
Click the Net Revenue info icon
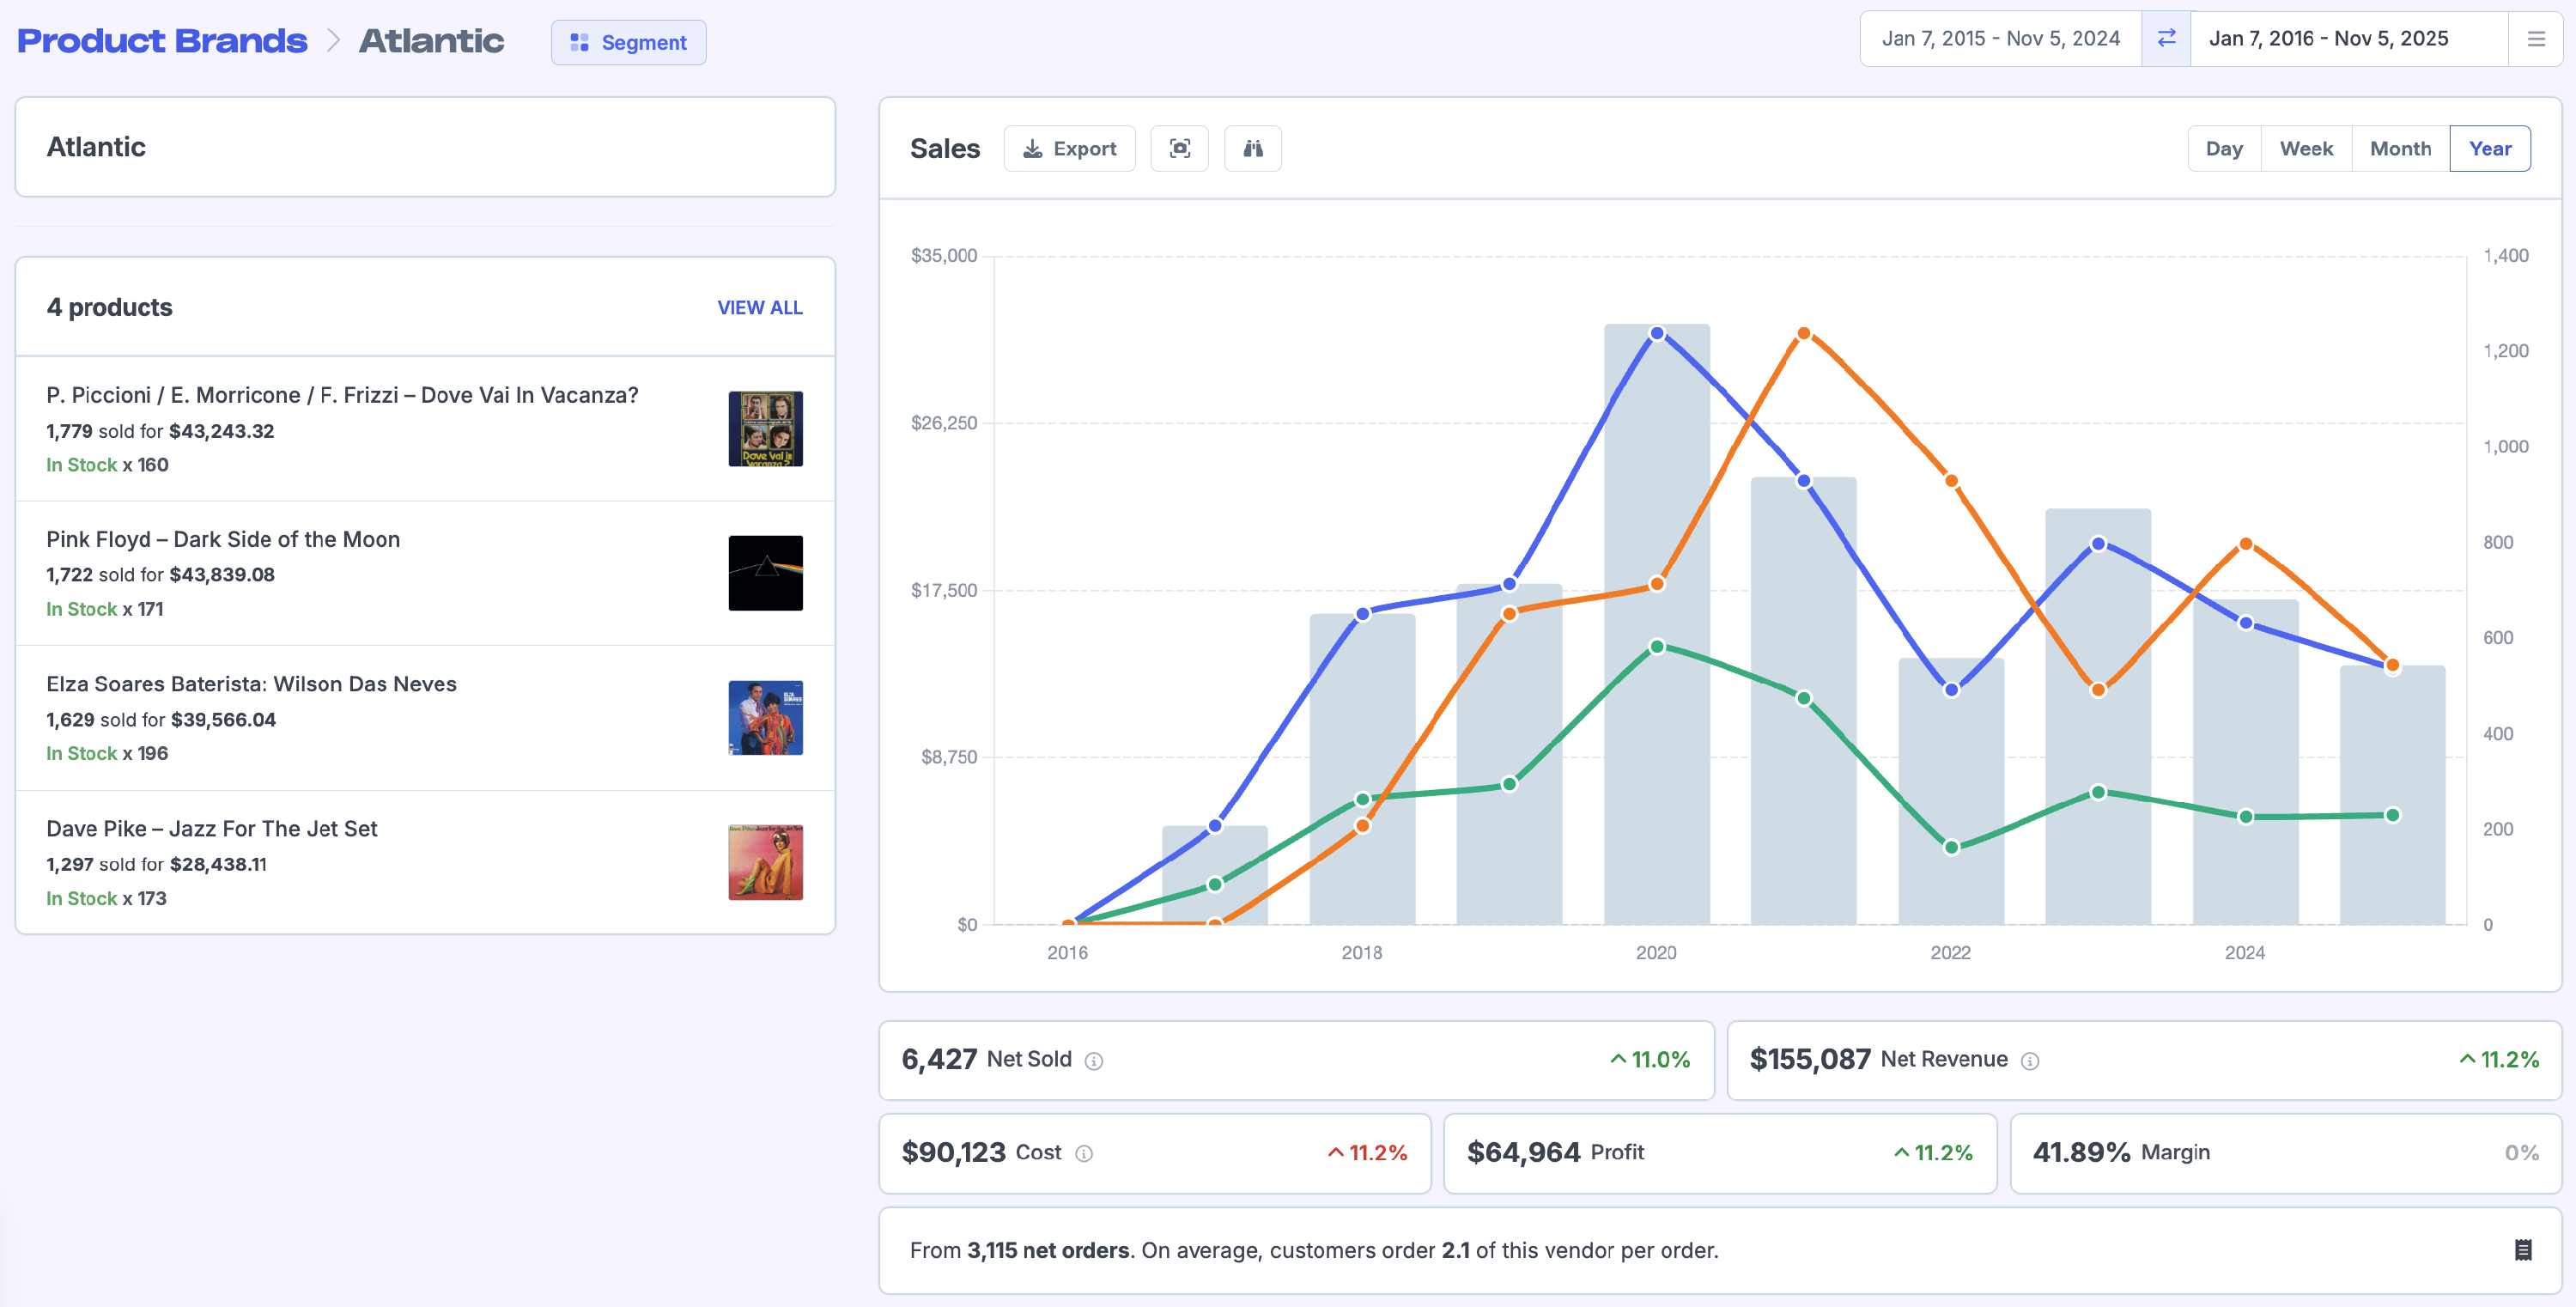2030,1061
